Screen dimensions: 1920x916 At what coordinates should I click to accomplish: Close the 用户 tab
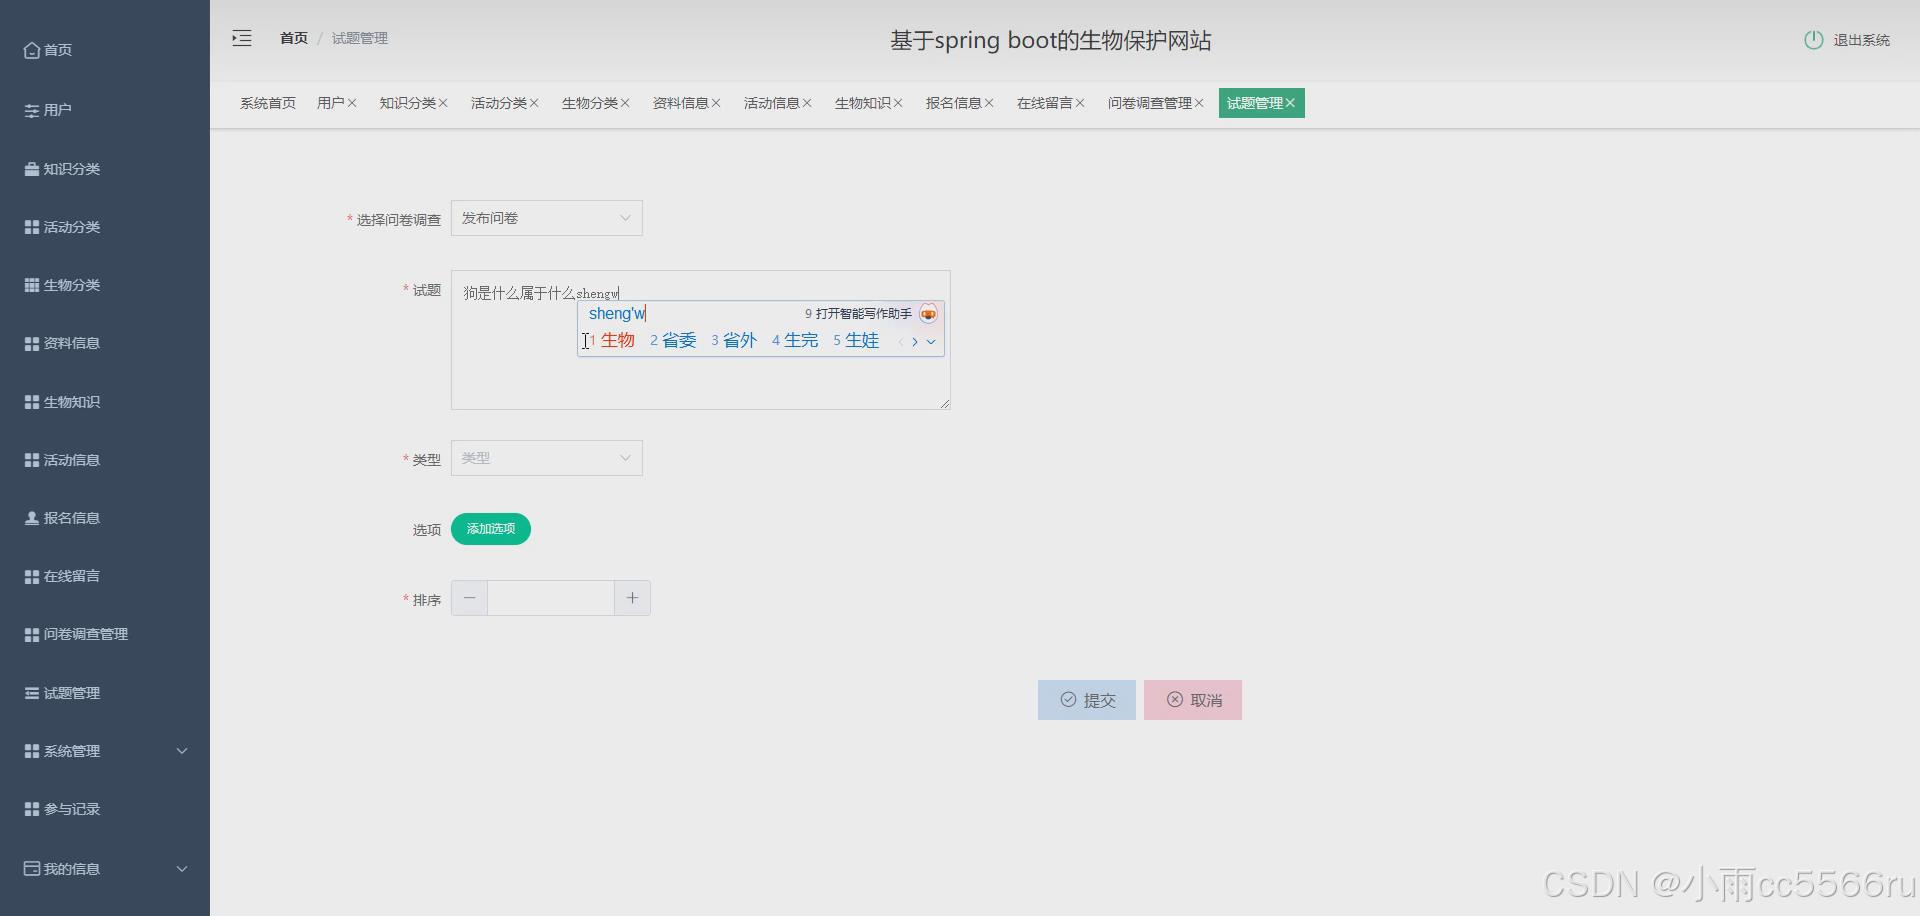tap(352, 103)
